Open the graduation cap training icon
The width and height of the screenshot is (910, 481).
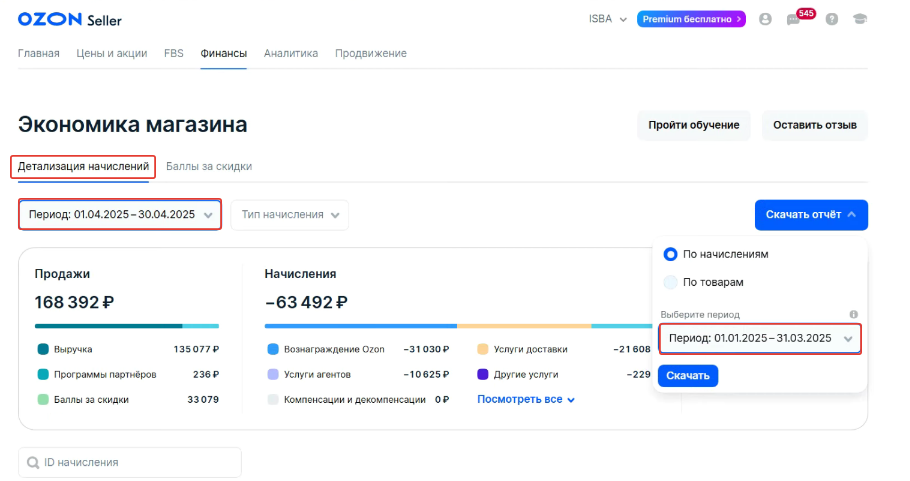pos(860,19)
